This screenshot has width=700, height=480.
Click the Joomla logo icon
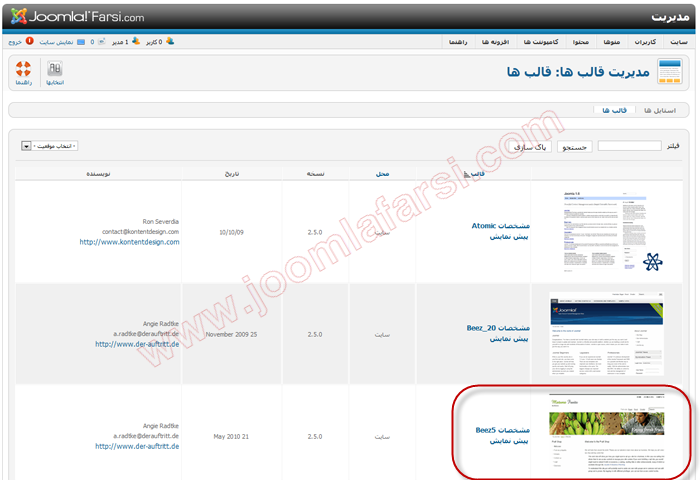click(x=19, y=17)
